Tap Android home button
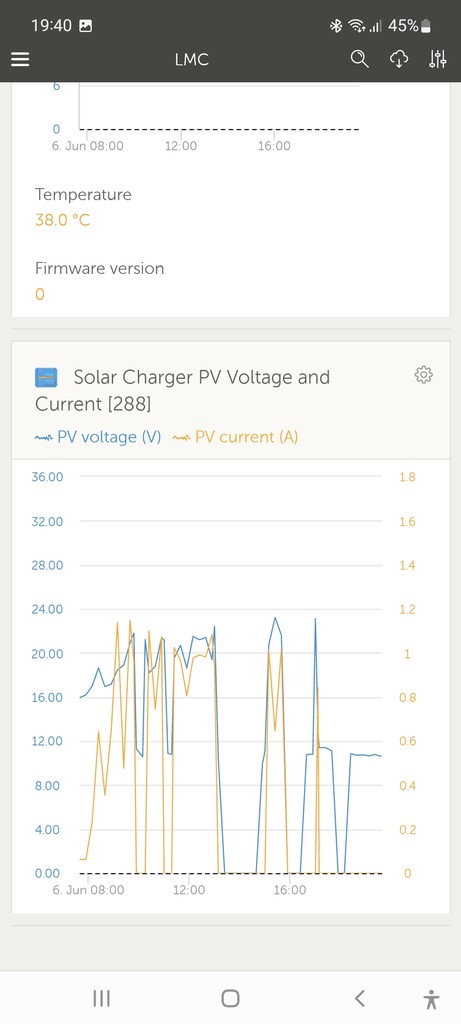This screenshot has width=461, height=1024. [x=230, y=998]
